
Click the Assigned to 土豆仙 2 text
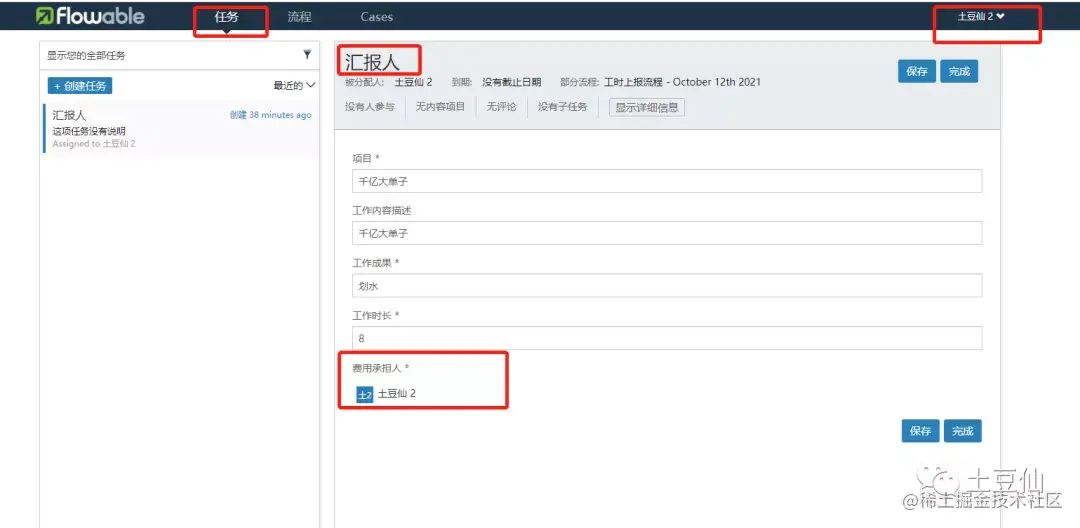tap(94, 144)
